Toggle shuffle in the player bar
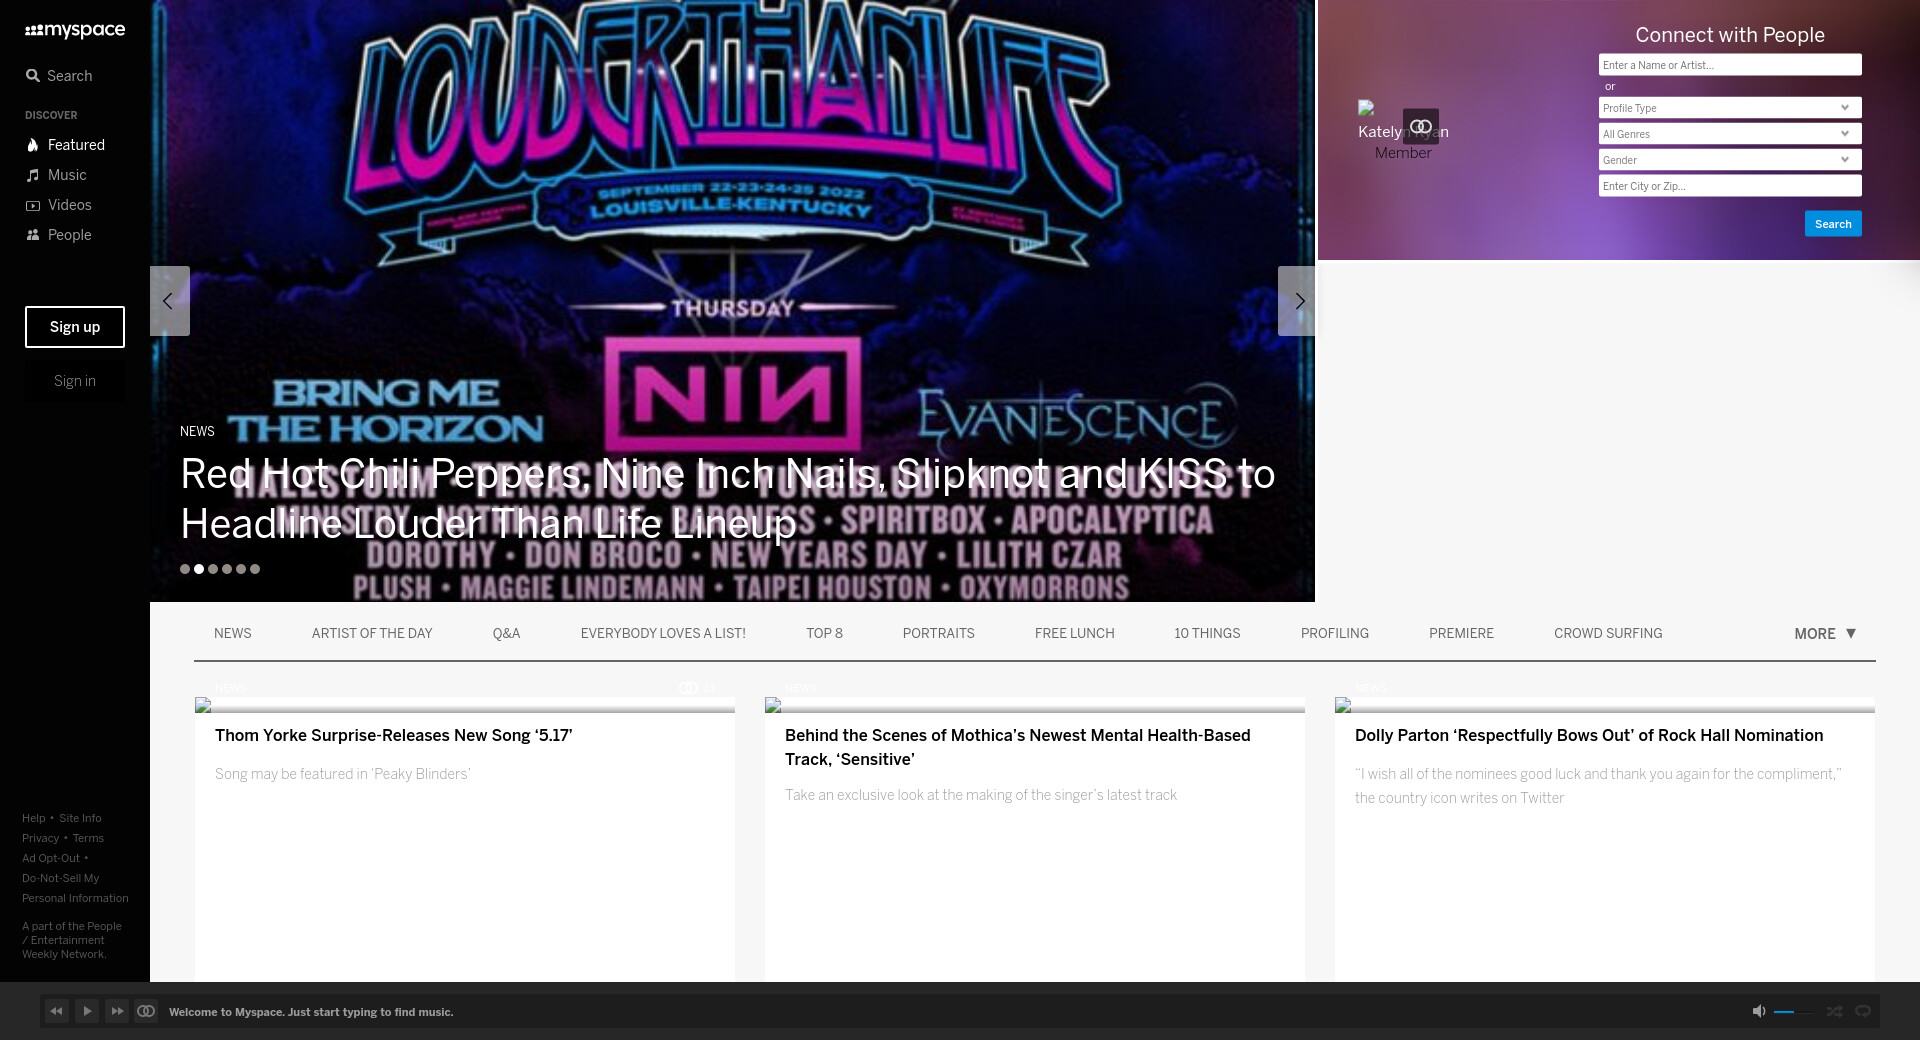The image size is (1920, 1040). point(1835,1012)
